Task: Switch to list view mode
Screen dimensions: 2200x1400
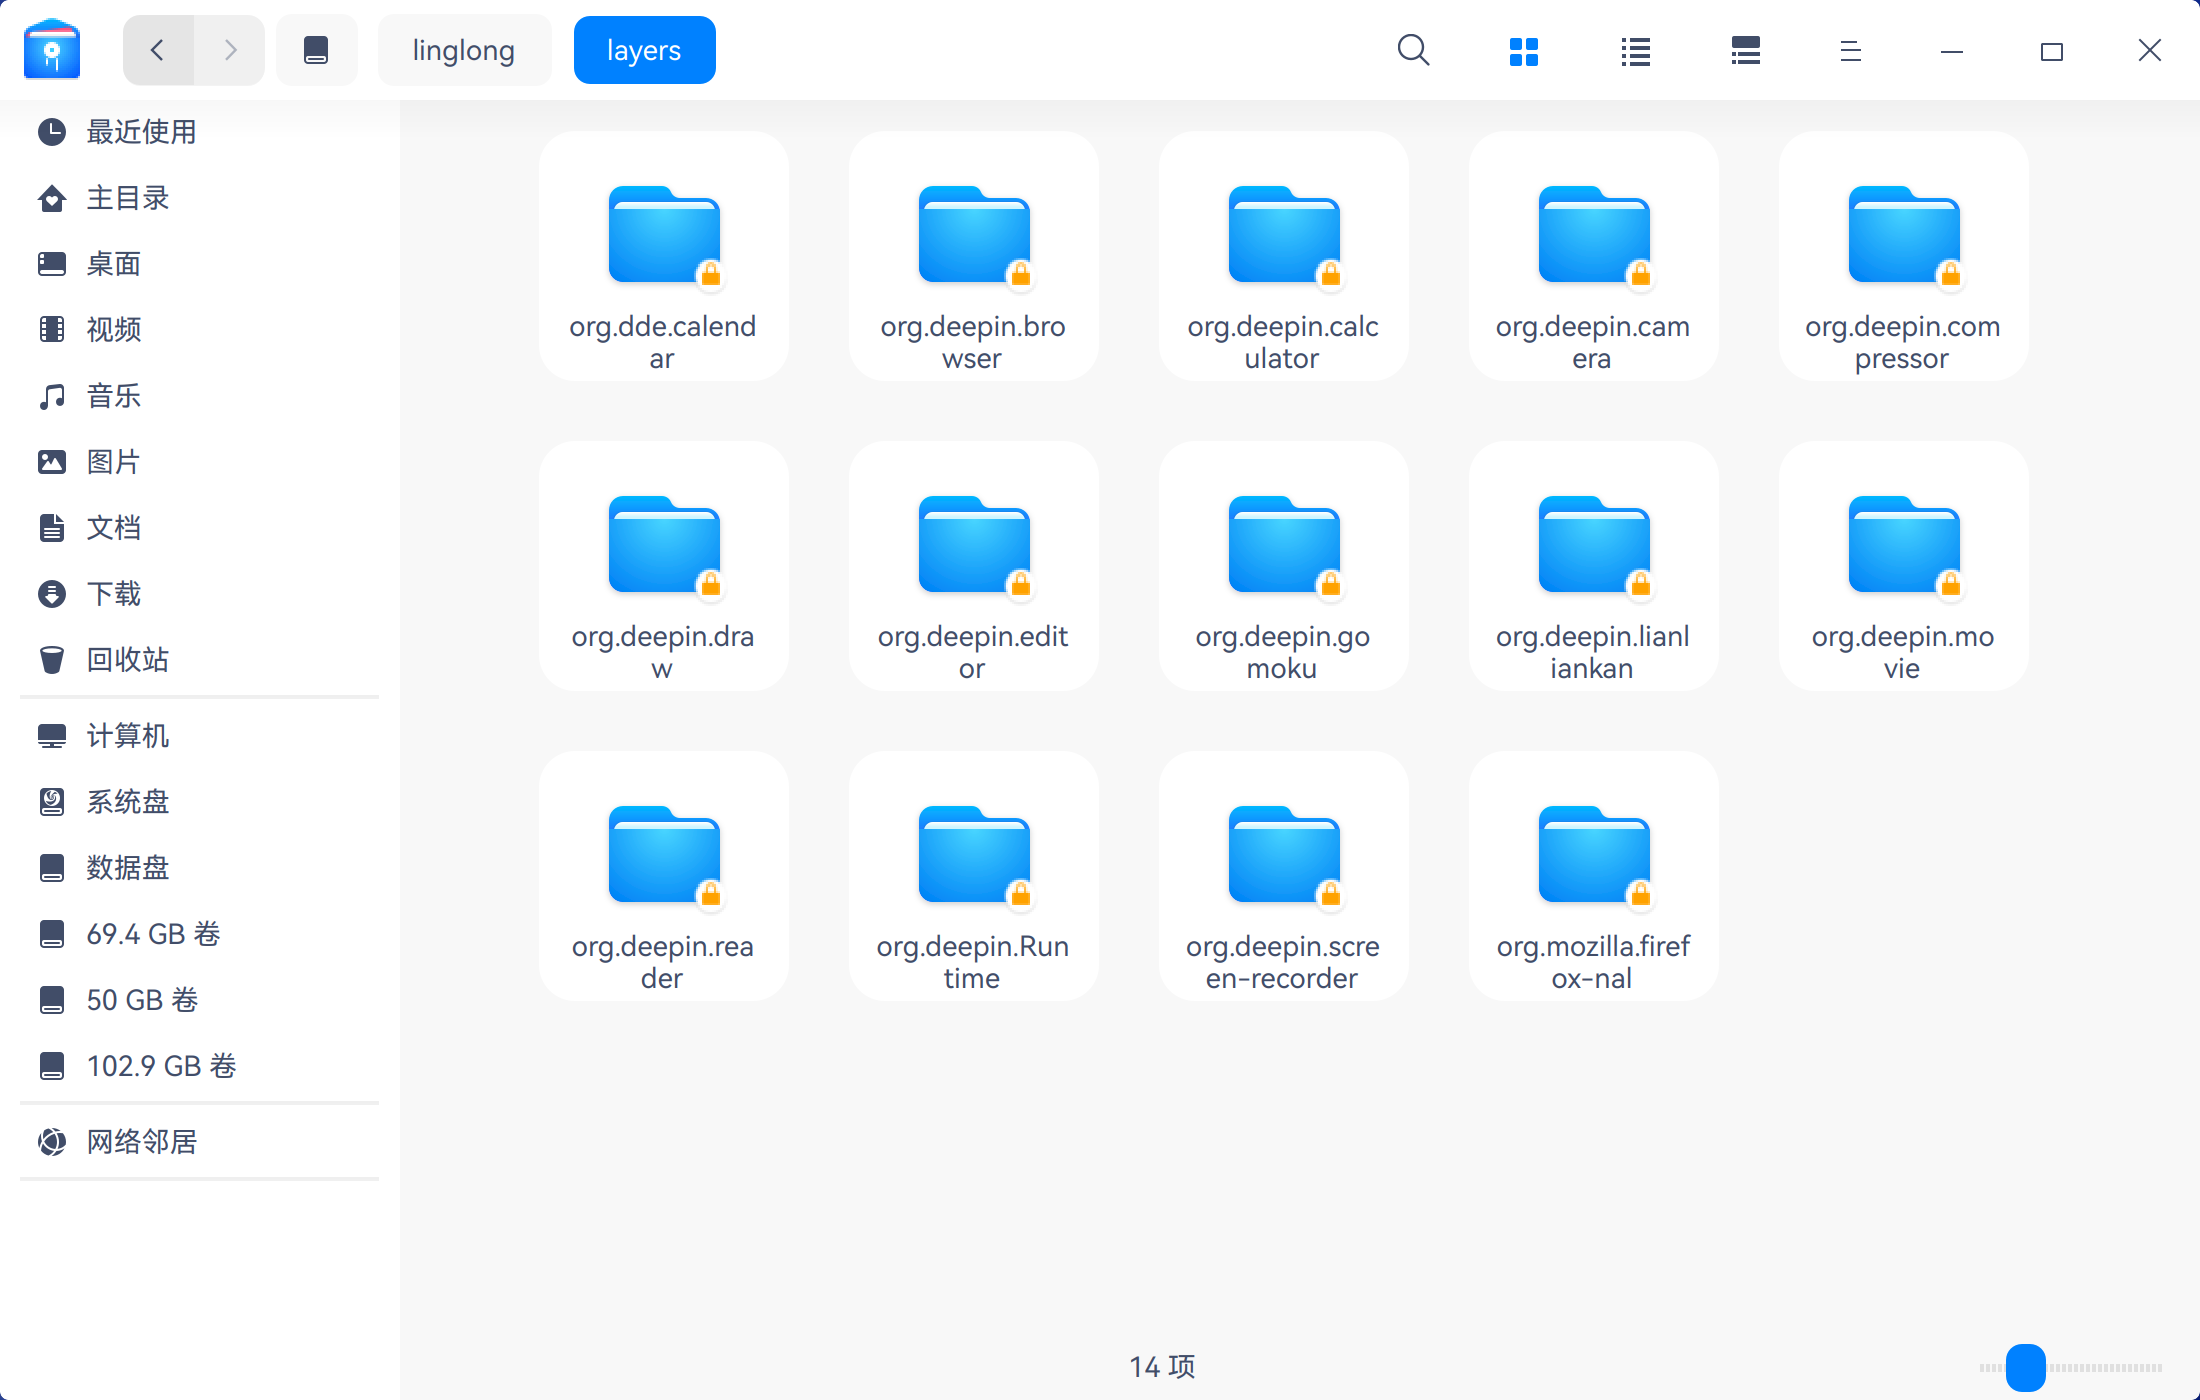Action: pyautogui.click(x=1635, y=51)
